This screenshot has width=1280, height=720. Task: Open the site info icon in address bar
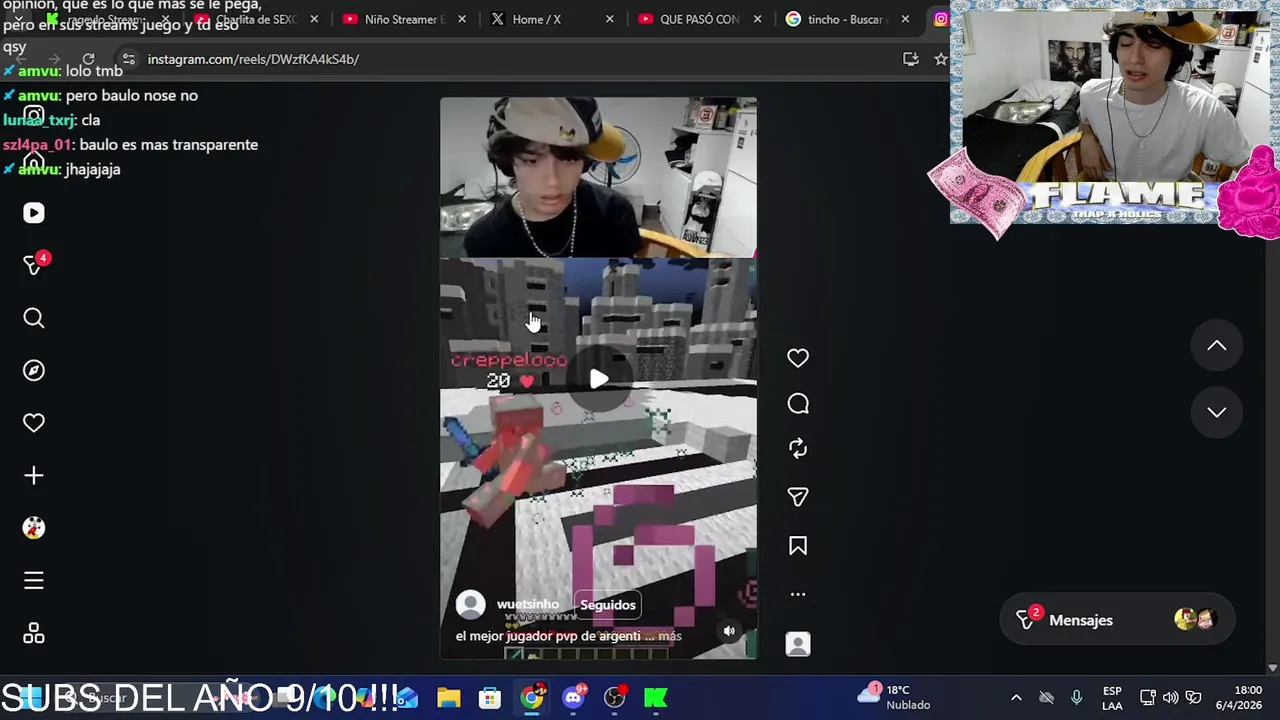pyautogui.click(x=127, y=59)
